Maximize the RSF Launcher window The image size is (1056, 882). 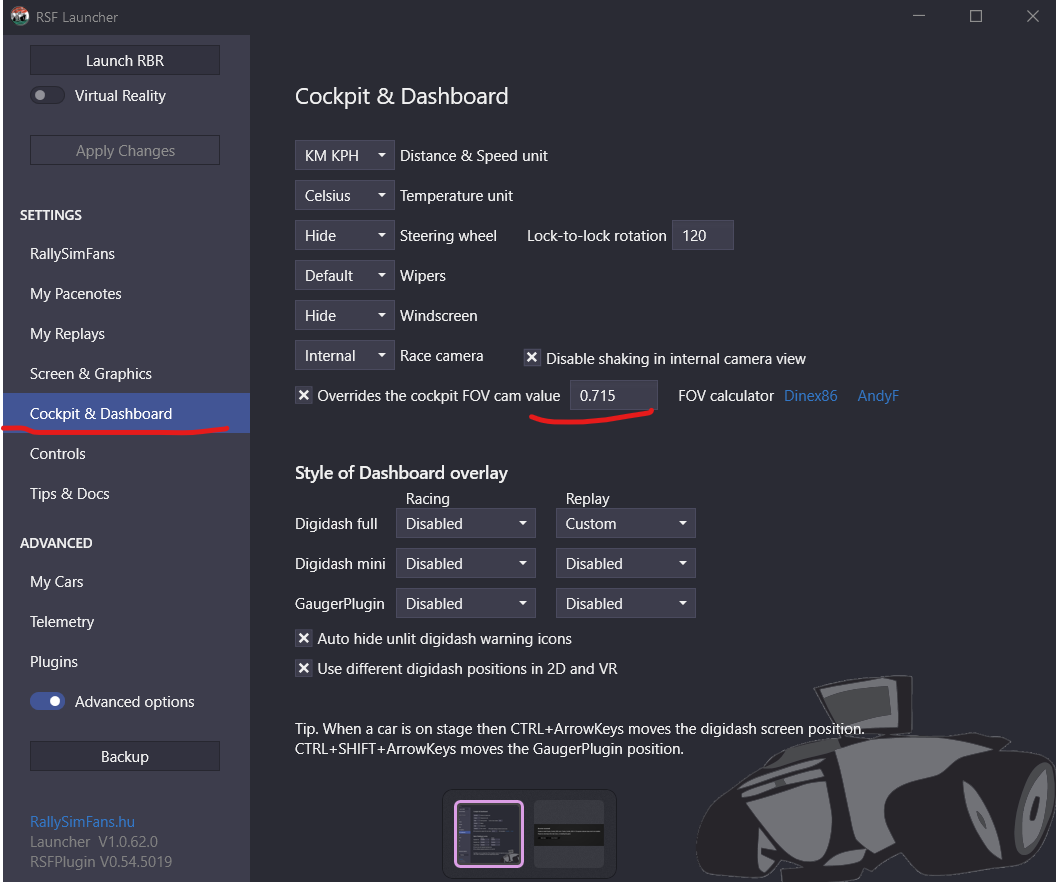[x=976, y=16]
